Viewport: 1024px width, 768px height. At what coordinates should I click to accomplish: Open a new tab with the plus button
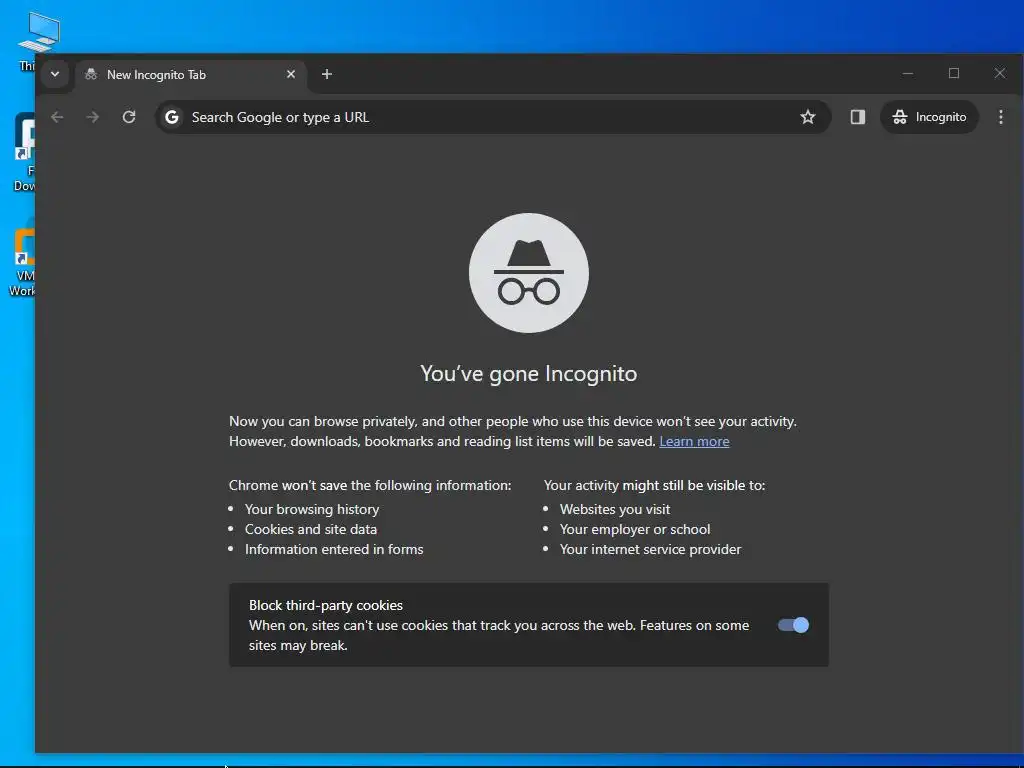tap(327, 74)
